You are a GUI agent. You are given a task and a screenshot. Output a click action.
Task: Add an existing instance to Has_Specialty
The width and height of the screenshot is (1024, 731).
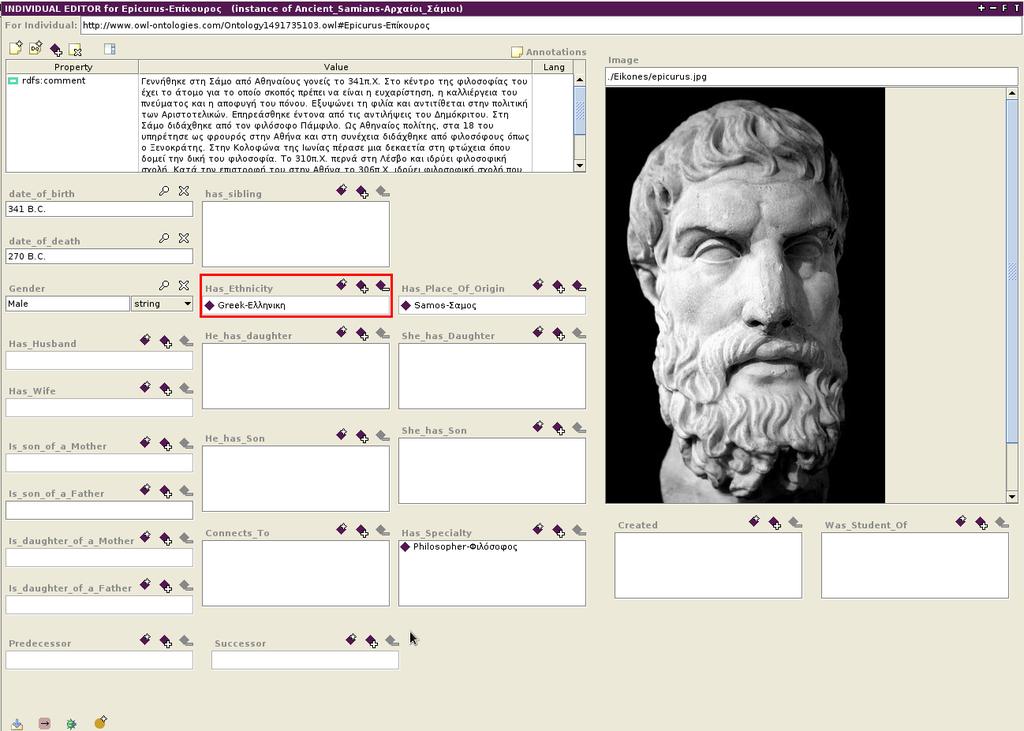pos(559,530)
